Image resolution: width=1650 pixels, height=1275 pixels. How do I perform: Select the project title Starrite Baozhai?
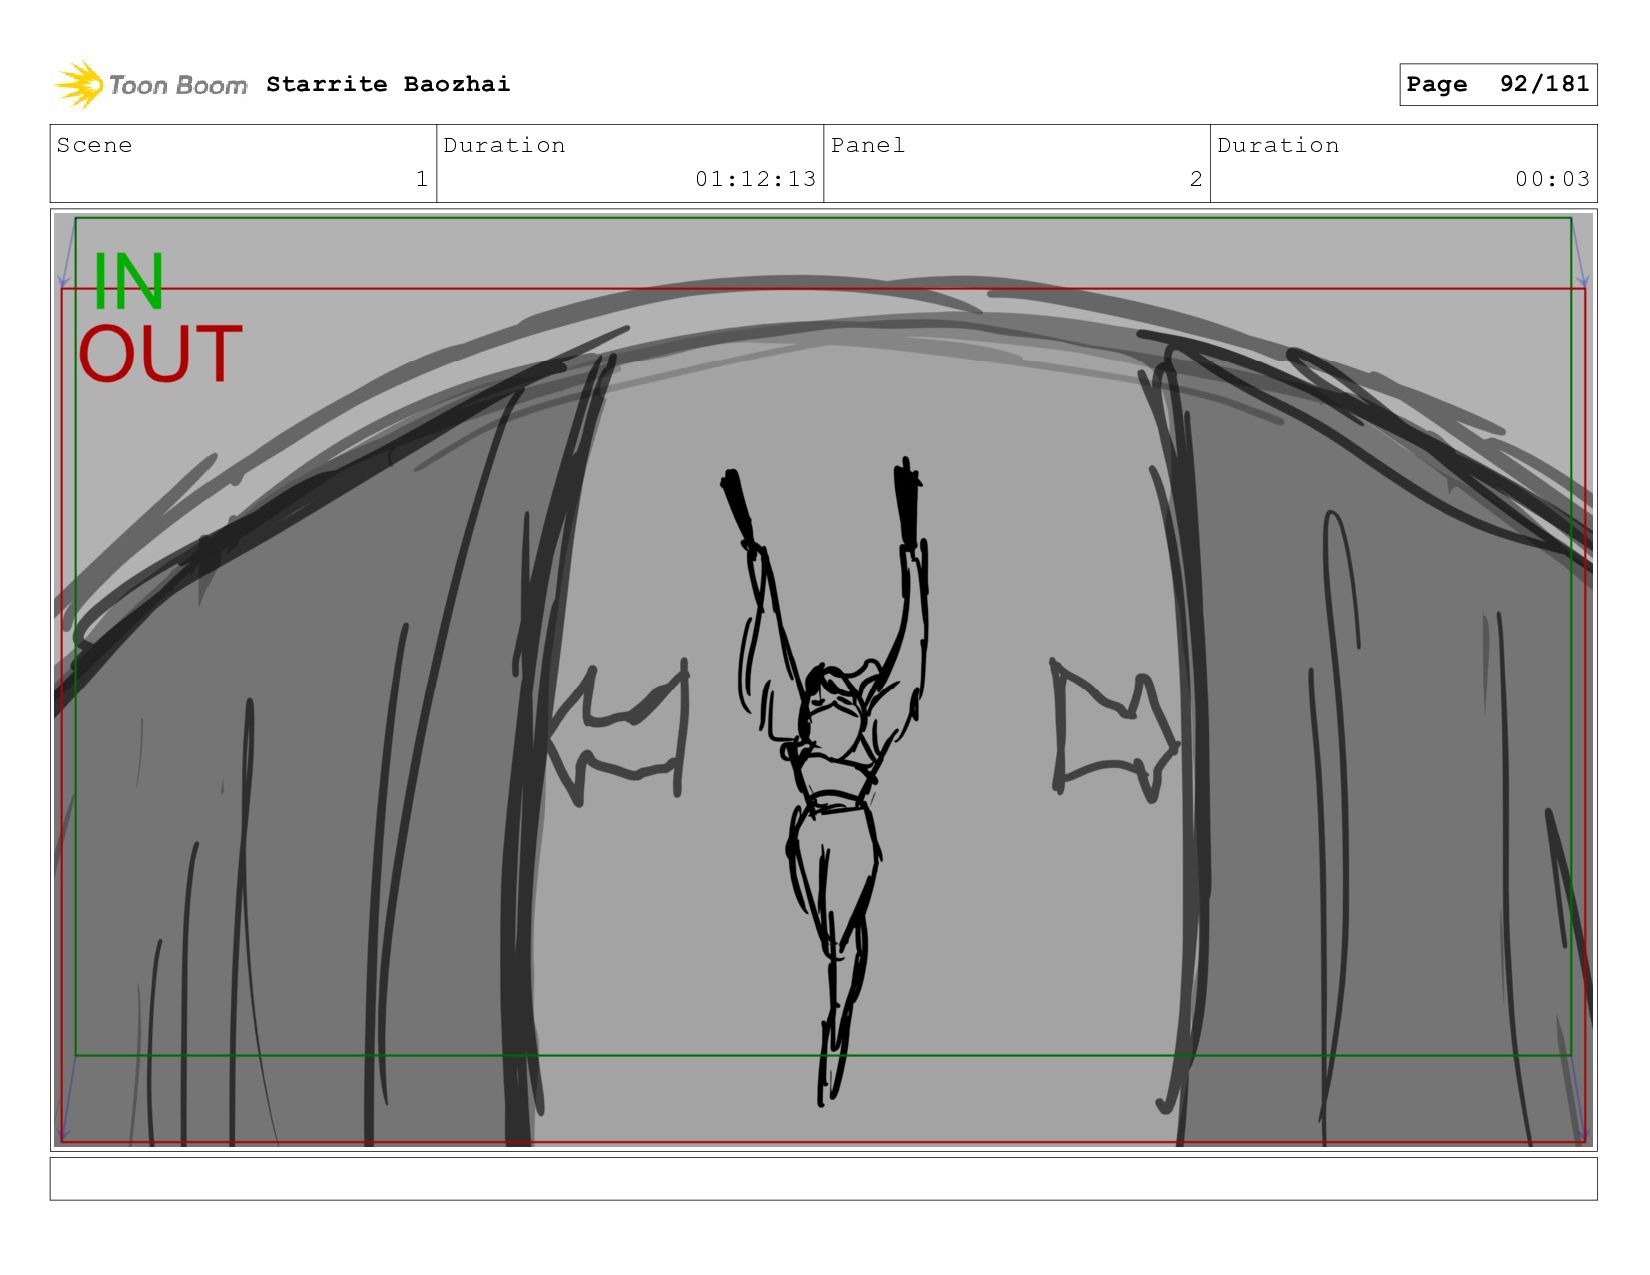pyautogui.click(x=388, y=84)
